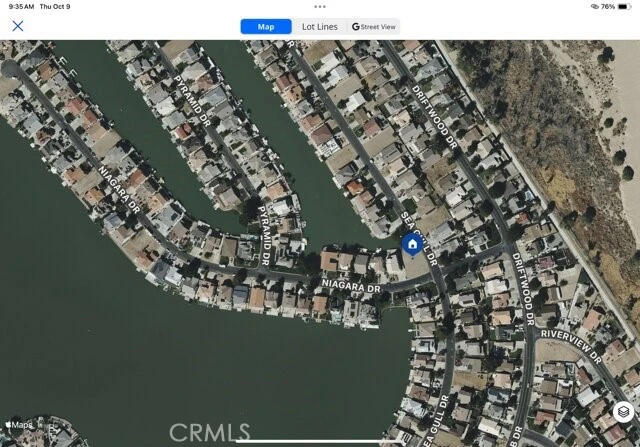Open Google Street View
This screenshot has width=640, height=447.
[373, 27]
